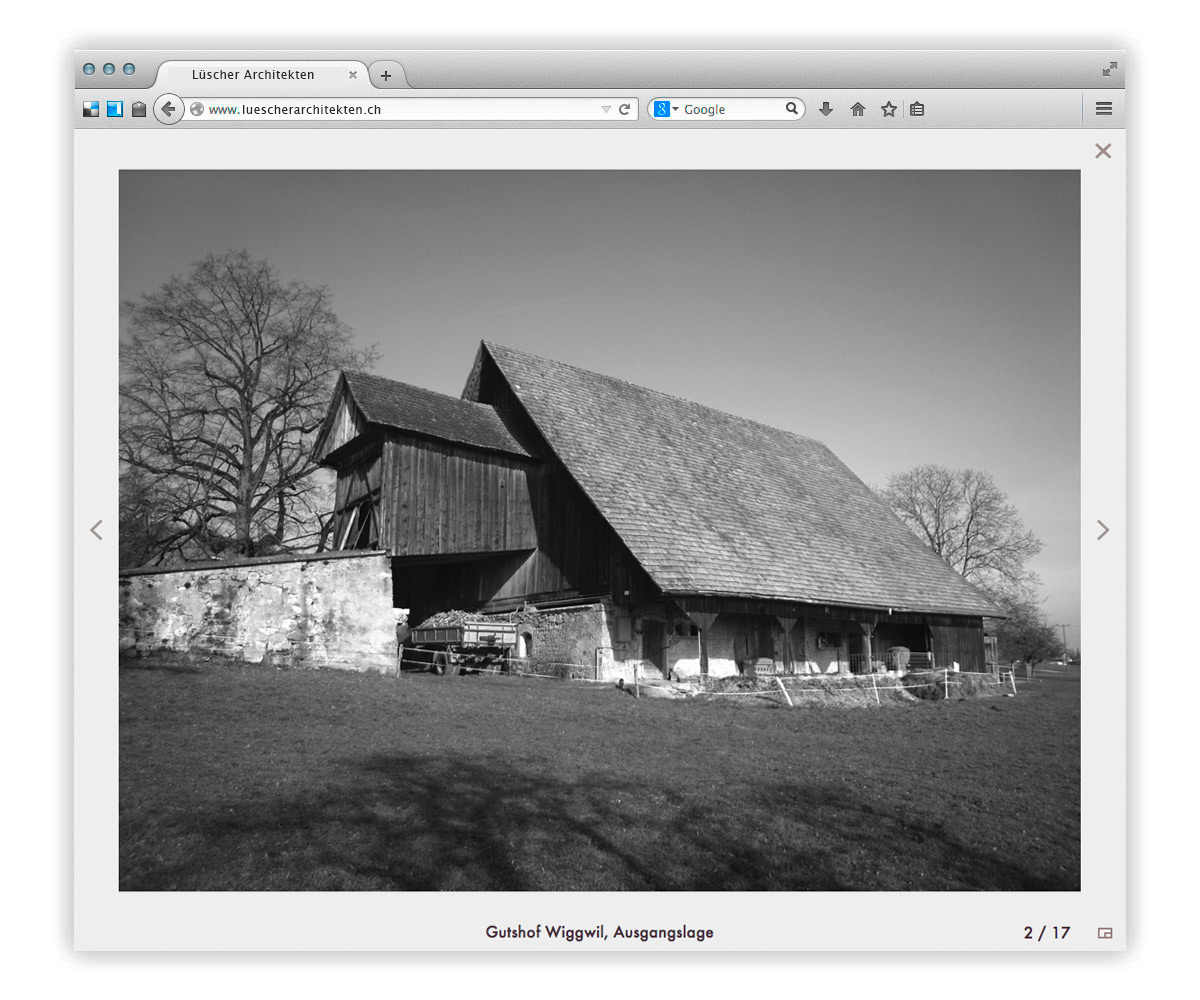
Task: Click the blue square toolbar icon
Action: tap(115, 109)
